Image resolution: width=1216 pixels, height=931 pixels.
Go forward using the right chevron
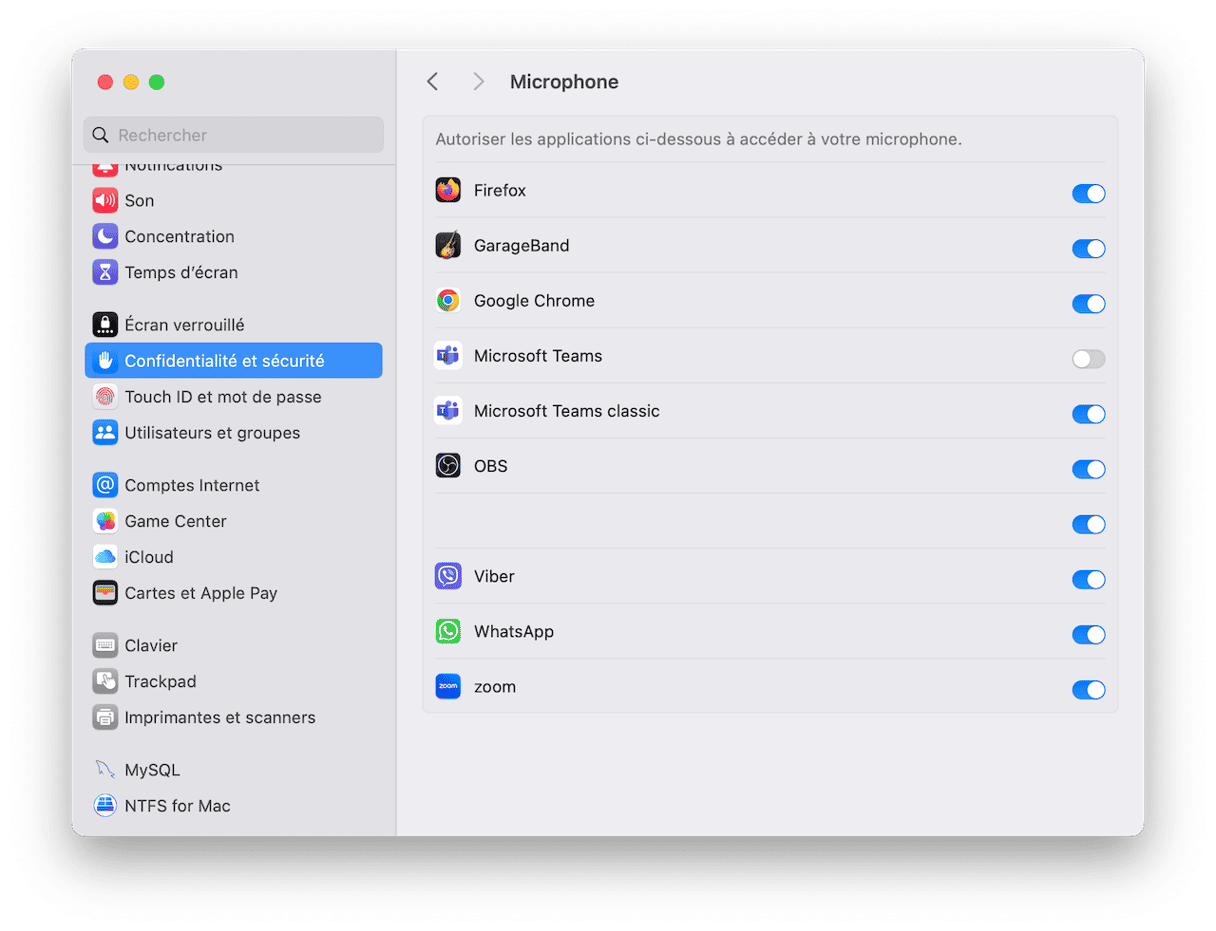coord(478,82)
